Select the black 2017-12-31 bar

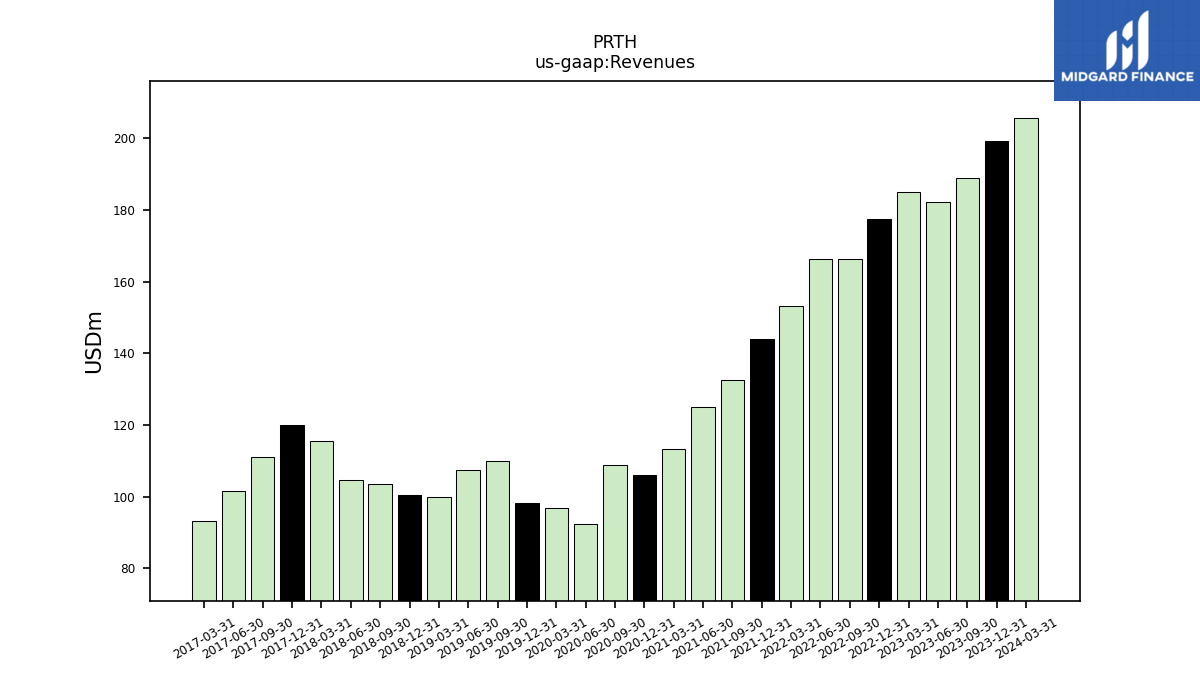click(292, 513)
